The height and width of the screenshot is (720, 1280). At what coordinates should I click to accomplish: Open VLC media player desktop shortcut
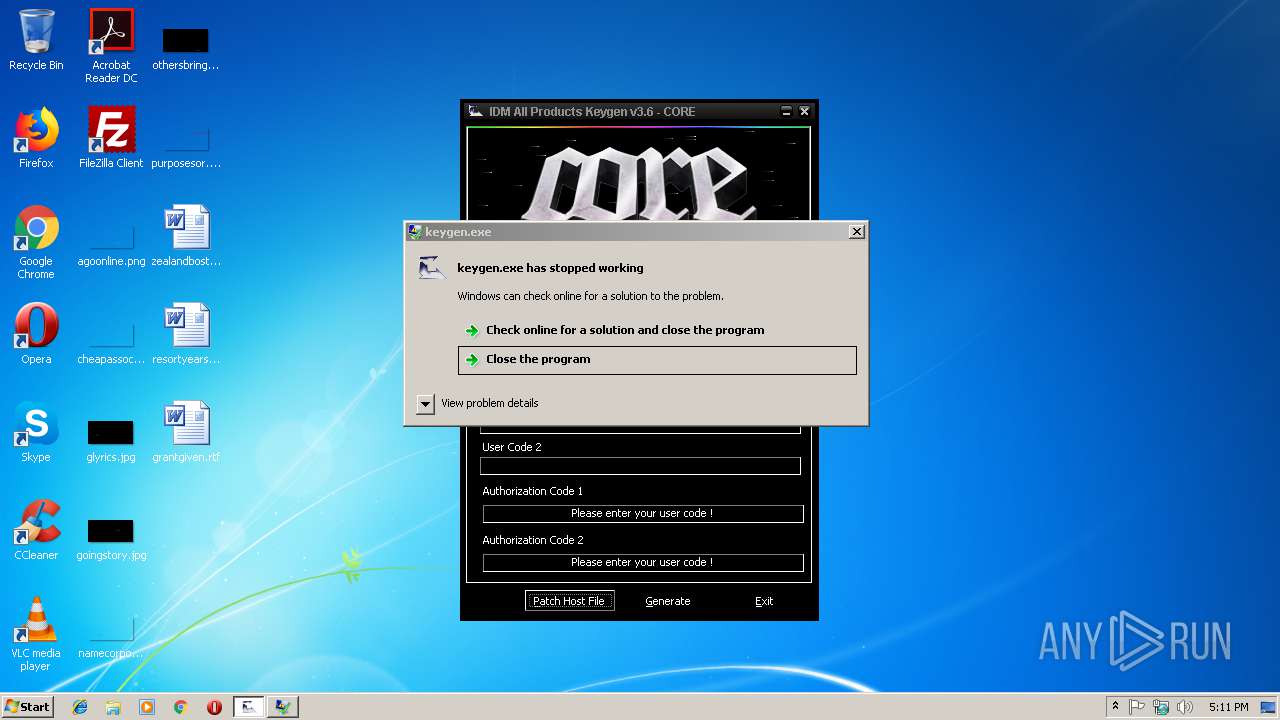coord(36,634)
